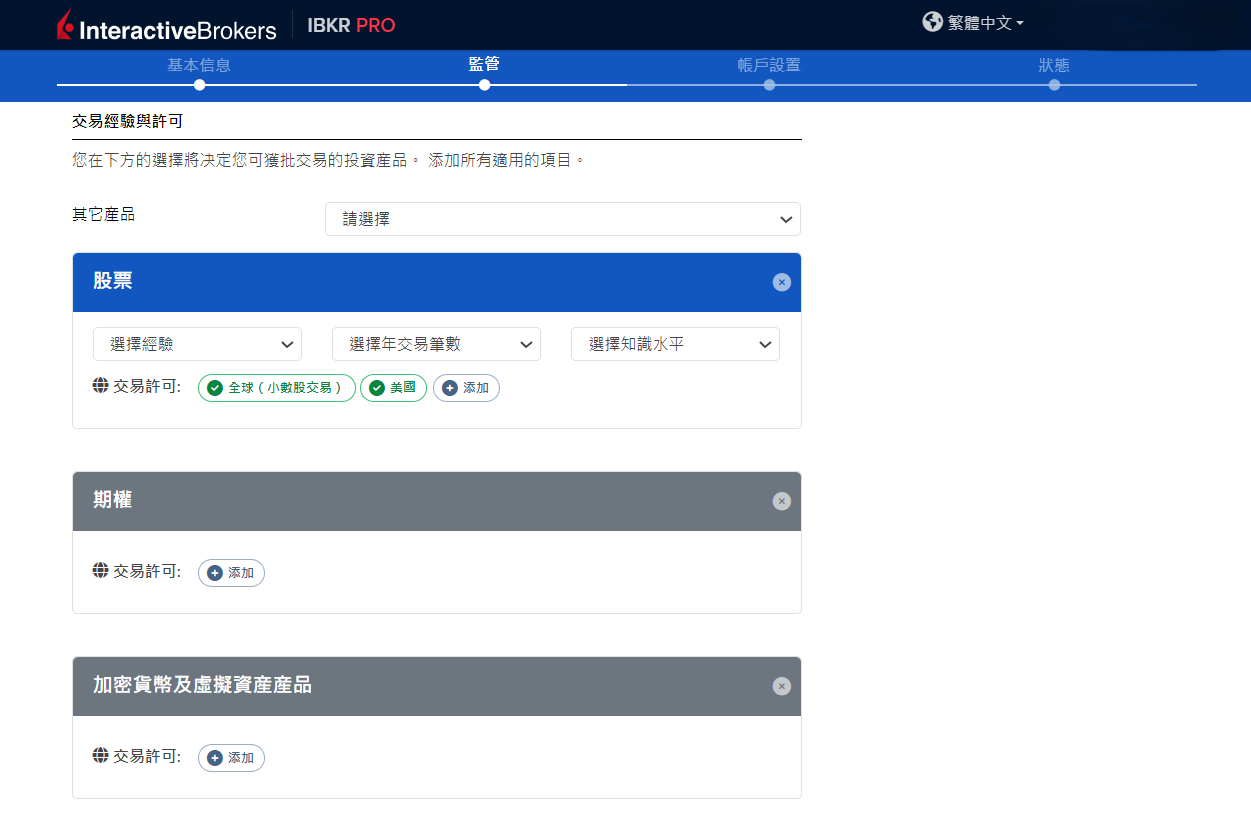Switch to the 帳戶設置 step
Viewport: 1251px width, 823px height.
pos(769,66)
